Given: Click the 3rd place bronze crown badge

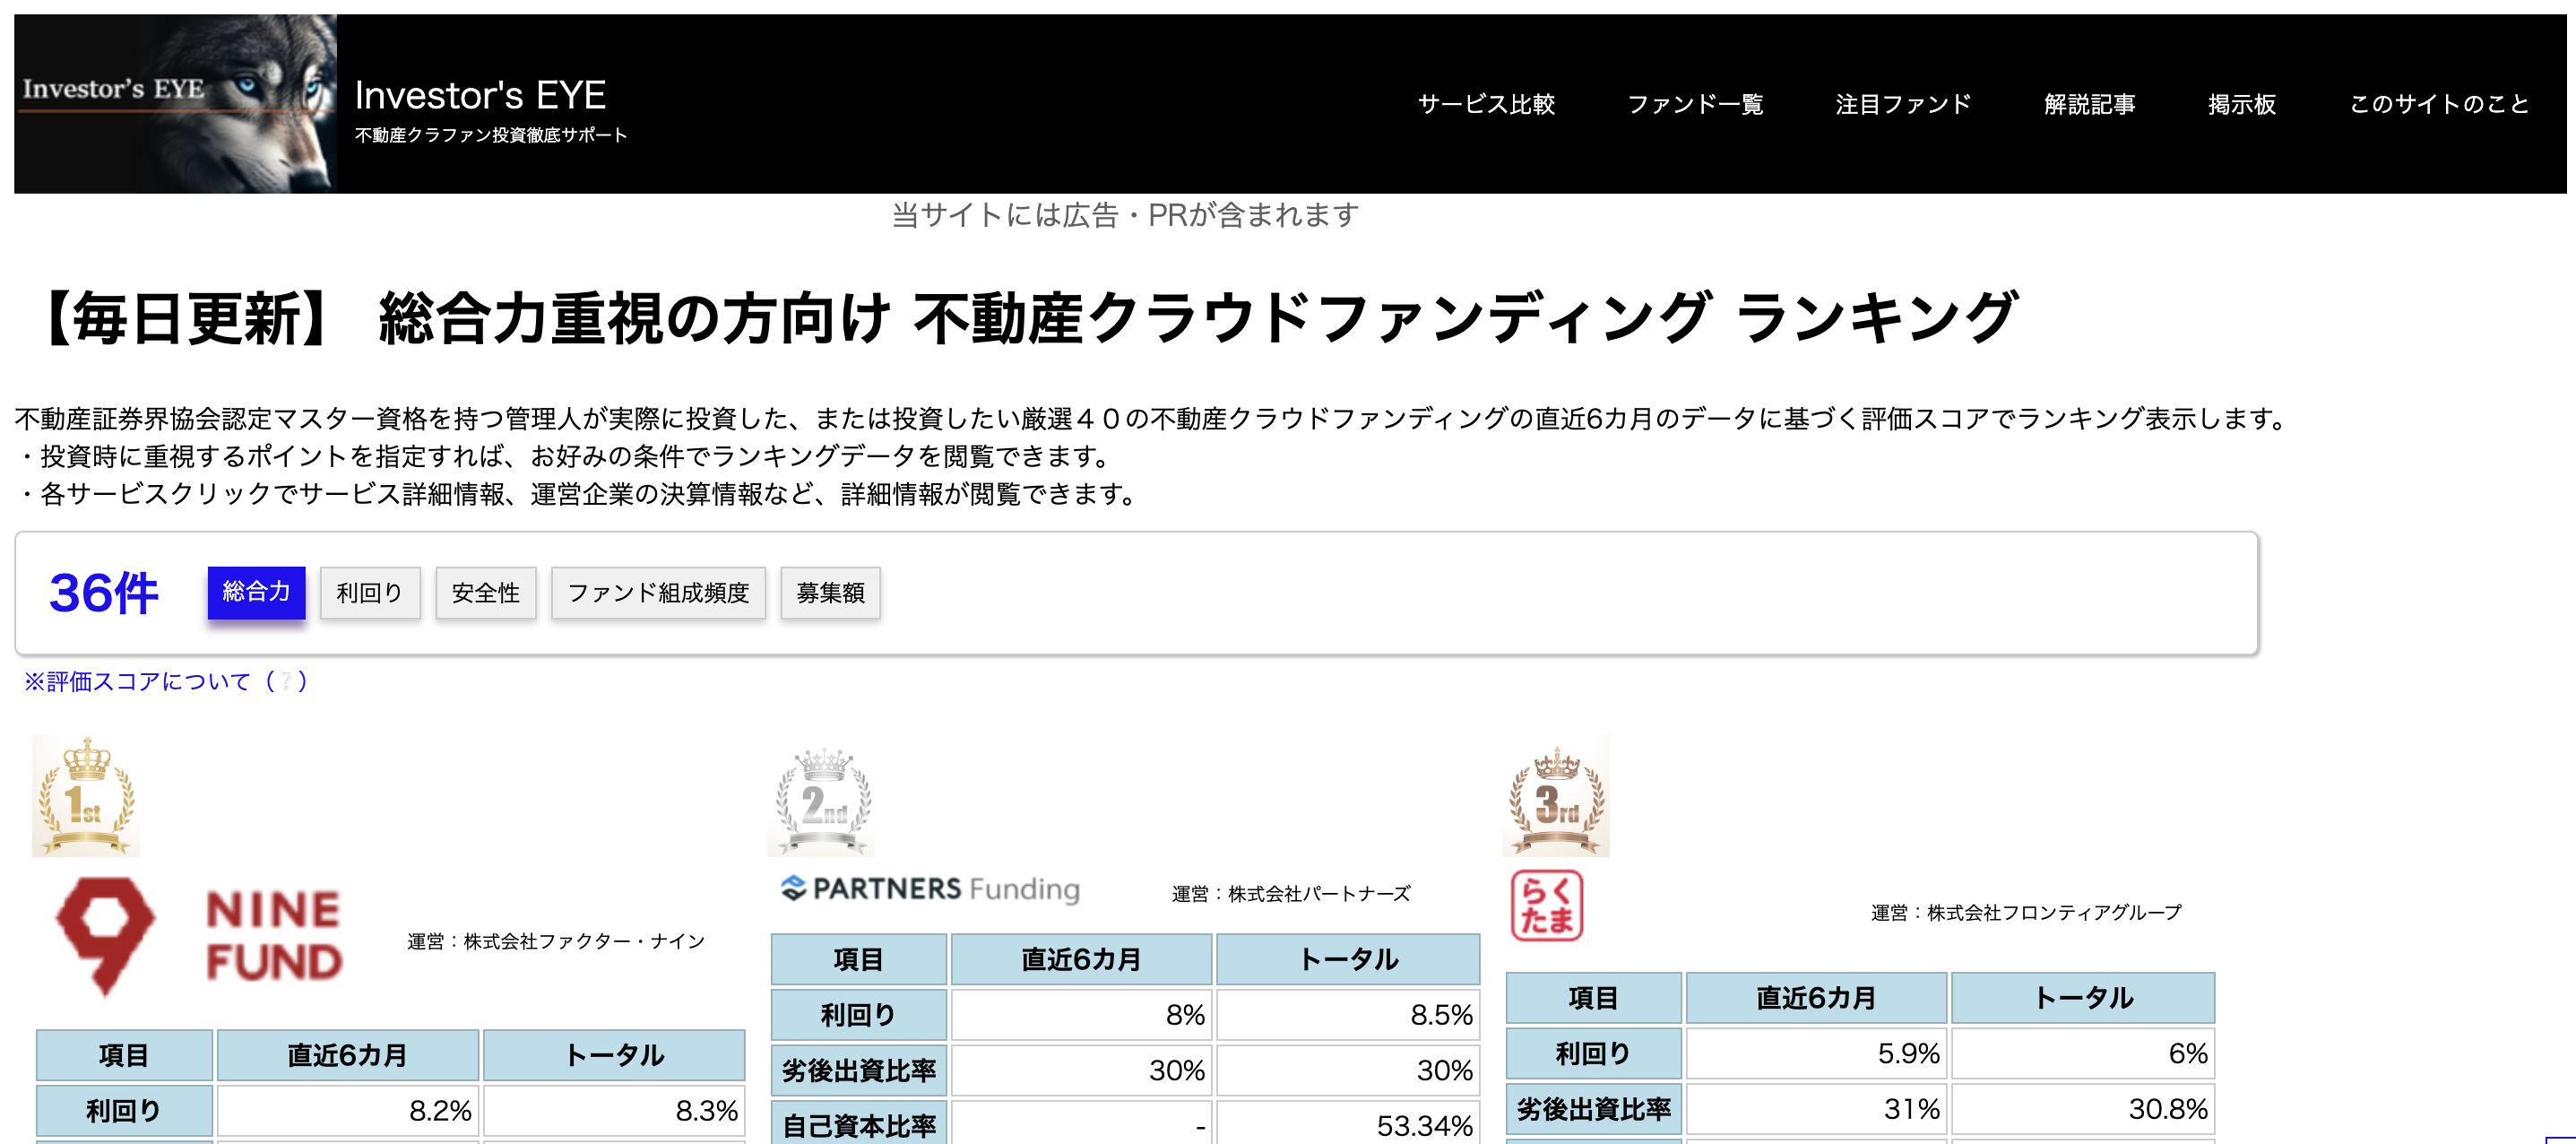Looking at the screenshot, I should [x=1555, y=797].
